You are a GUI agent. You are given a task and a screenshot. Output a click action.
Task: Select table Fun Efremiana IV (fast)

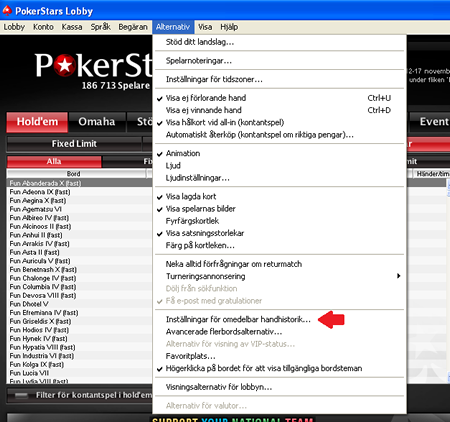(79, 313)
